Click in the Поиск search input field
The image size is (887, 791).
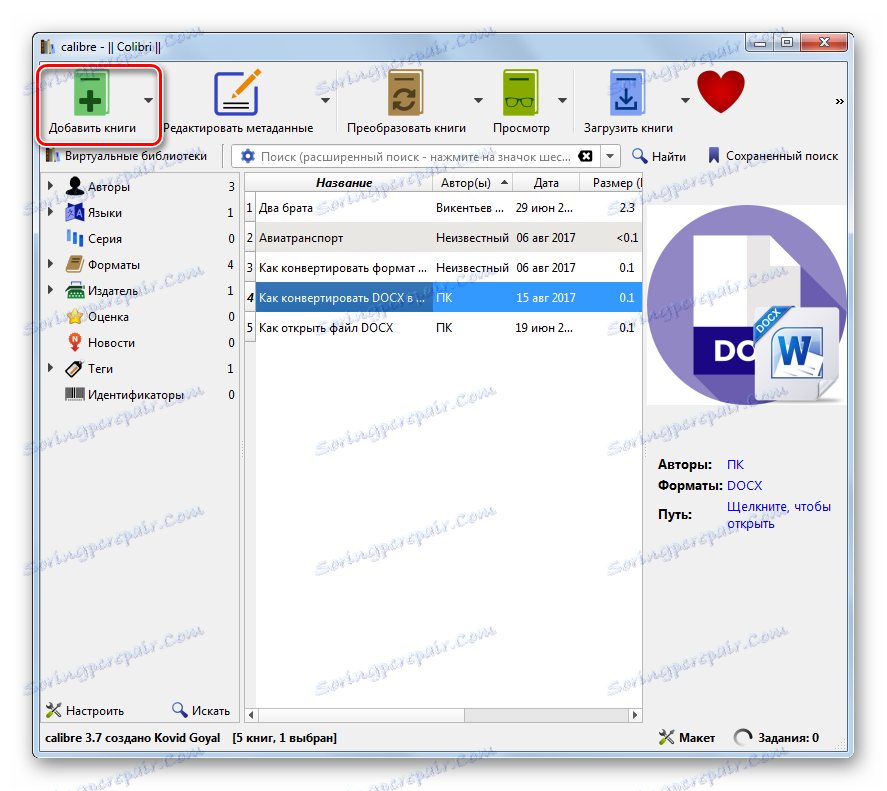[416, 156]
